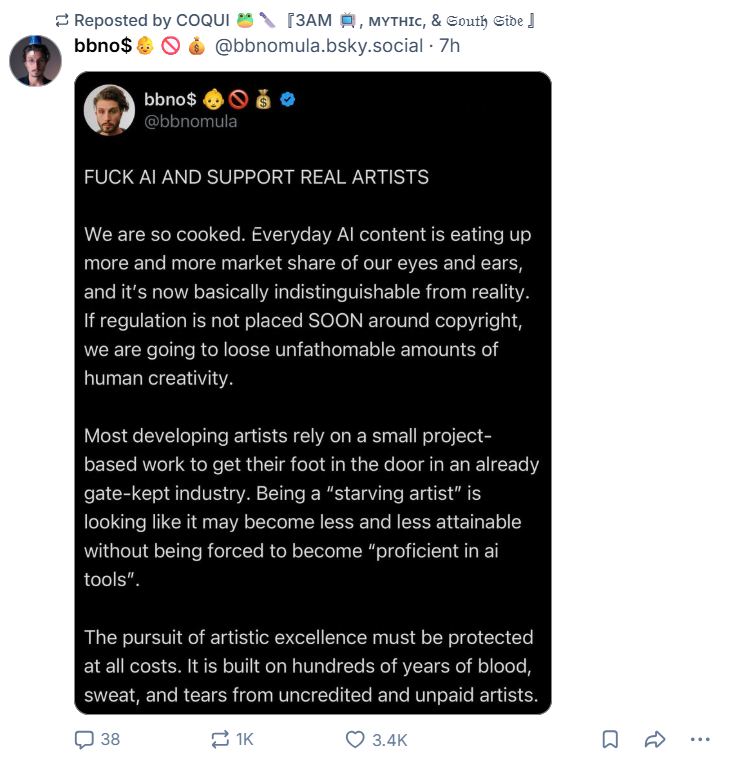Image resolution: width=736 pixels, height=760 pixels.
Task: Click the small repost icon beside 'Reposted by'
Action: click(62, 20)
